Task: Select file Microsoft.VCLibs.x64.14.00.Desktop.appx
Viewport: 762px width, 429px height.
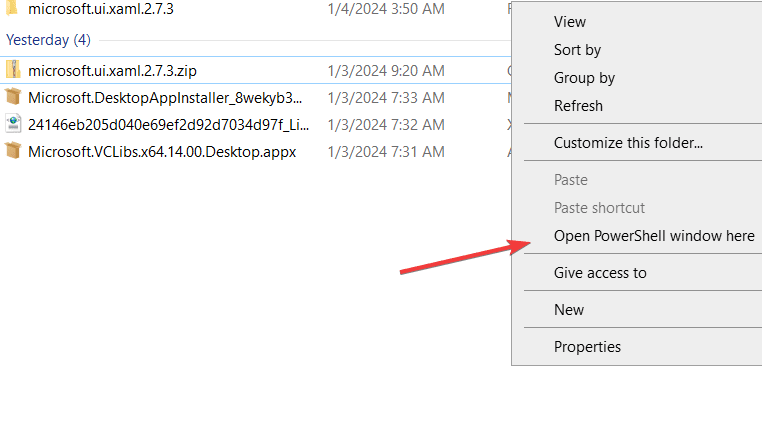Action: coord(162,152)
